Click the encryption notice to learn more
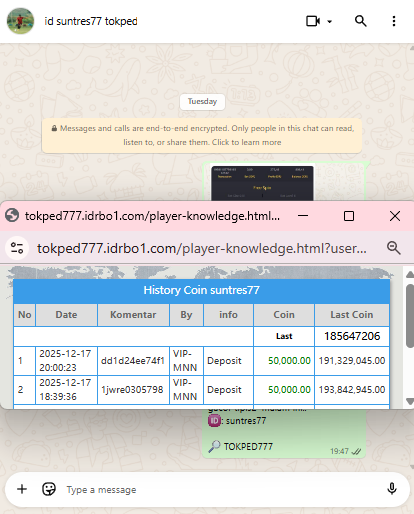The height and width of the screenshot is (514, 414). [x=202, y=135]
